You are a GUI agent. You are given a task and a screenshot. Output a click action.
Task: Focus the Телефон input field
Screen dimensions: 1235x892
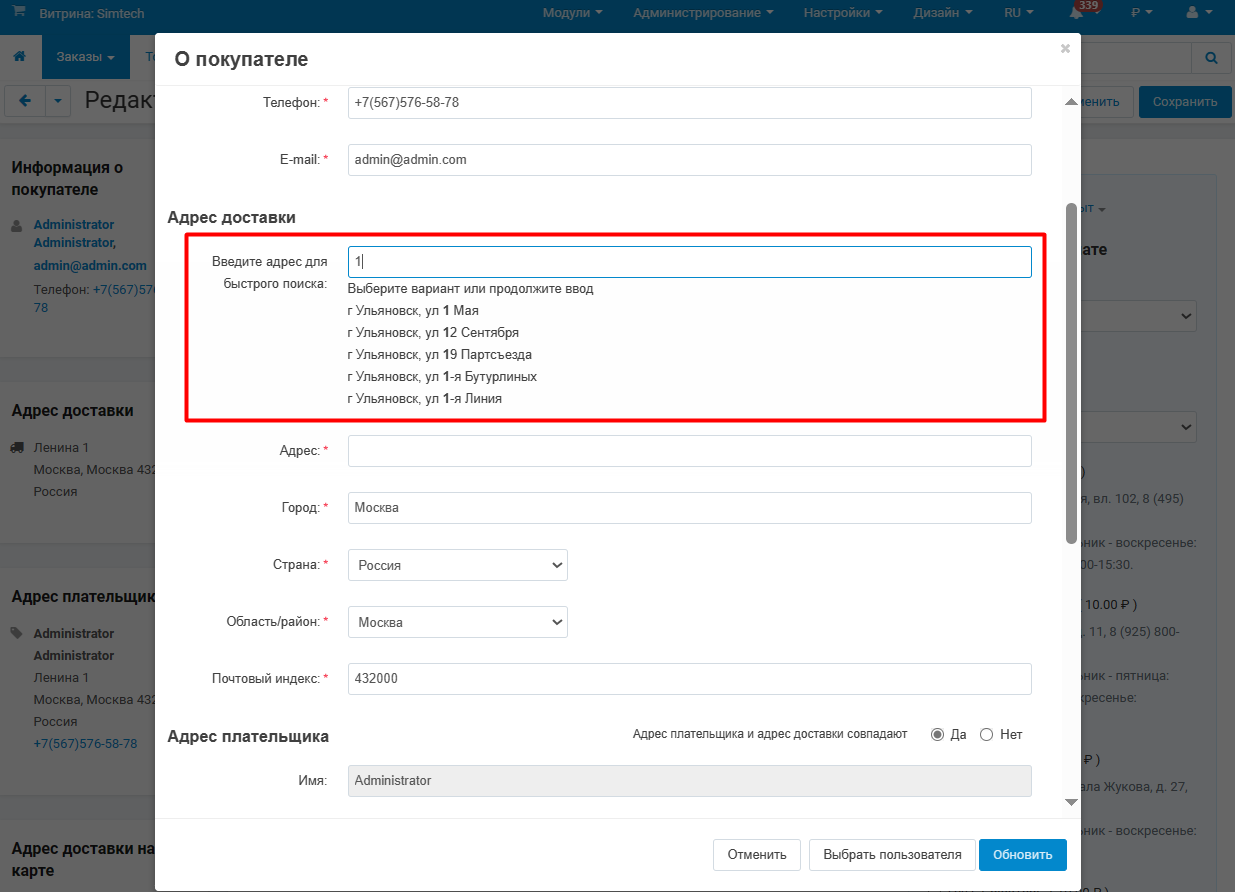tap(689, 103)
